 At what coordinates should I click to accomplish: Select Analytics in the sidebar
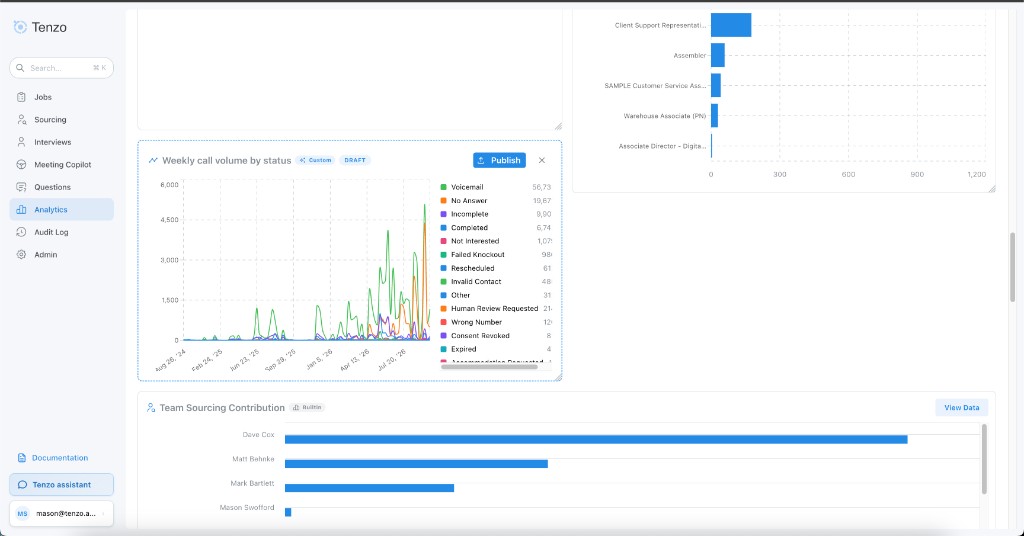61,210
